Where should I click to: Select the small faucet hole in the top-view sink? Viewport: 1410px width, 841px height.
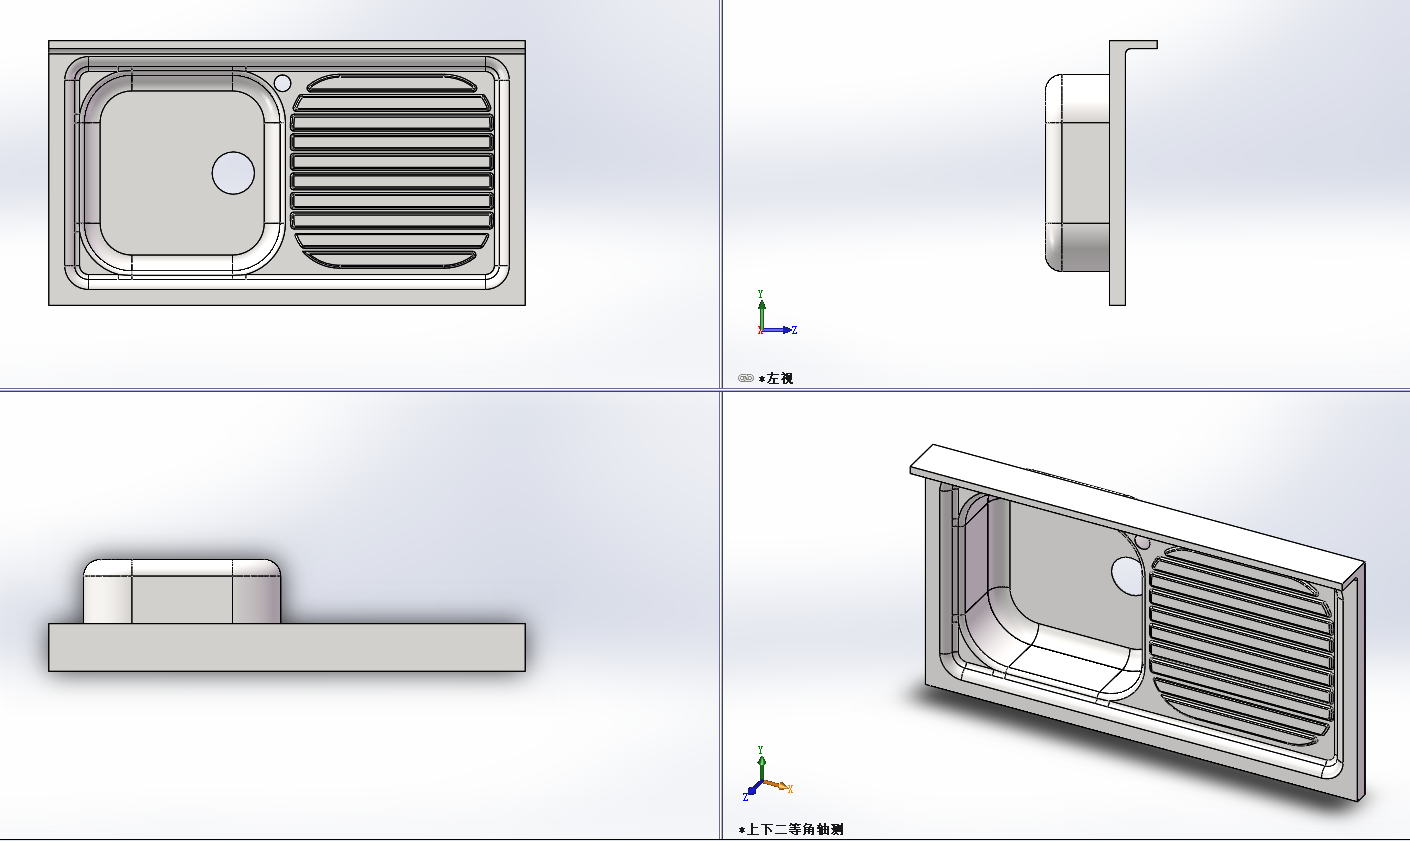point(282,82)
